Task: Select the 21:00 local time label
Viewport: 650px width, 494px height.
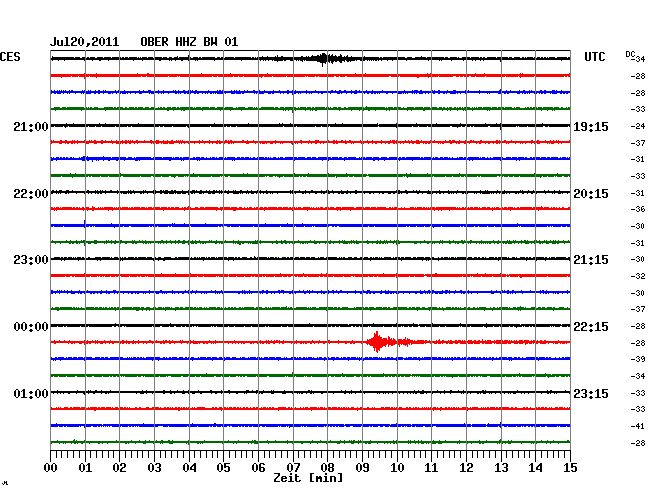Action: coord(31,126)
